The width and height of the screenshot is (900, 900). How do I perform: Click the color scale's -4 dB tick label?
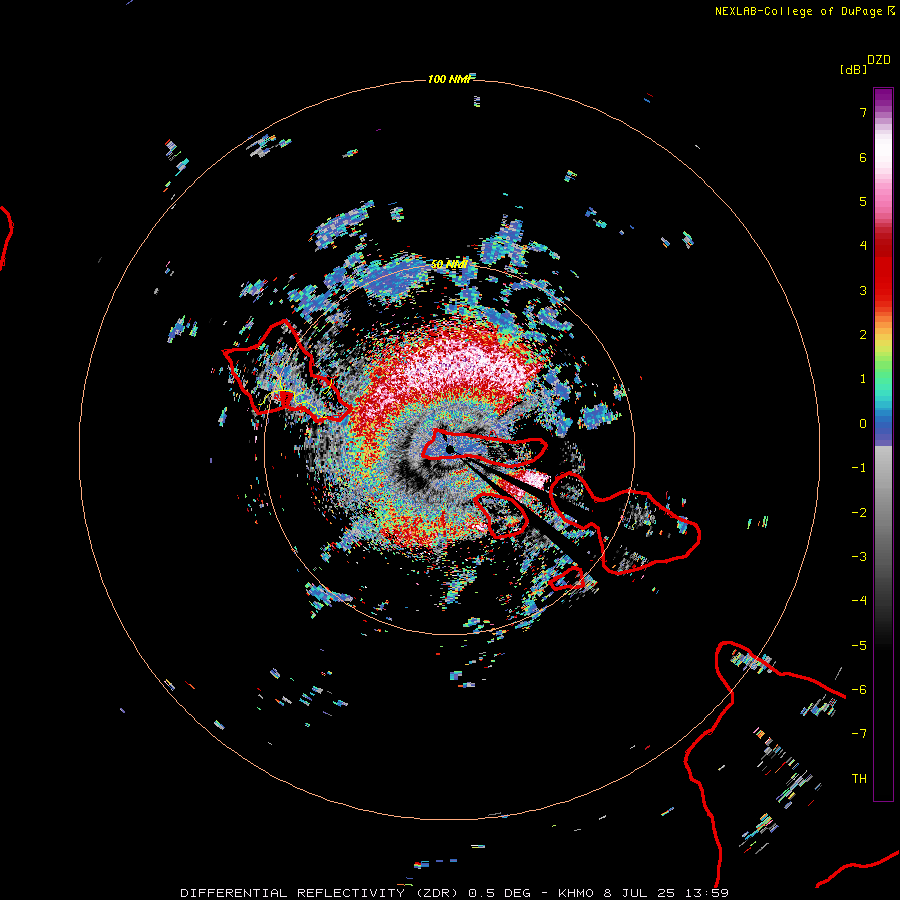coord(859,600)
